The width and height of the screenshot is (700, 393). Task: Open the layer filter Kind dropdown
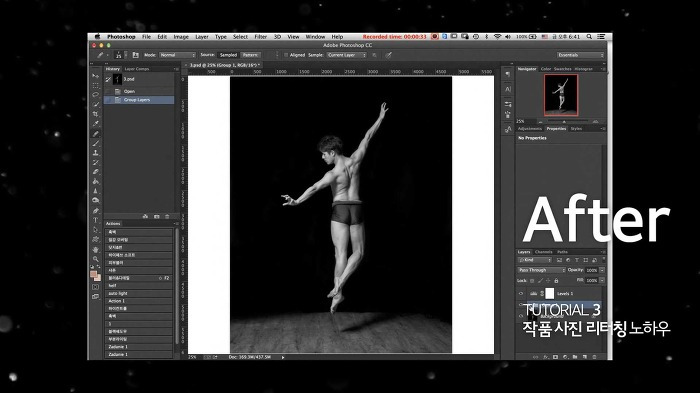coord(535,260)
